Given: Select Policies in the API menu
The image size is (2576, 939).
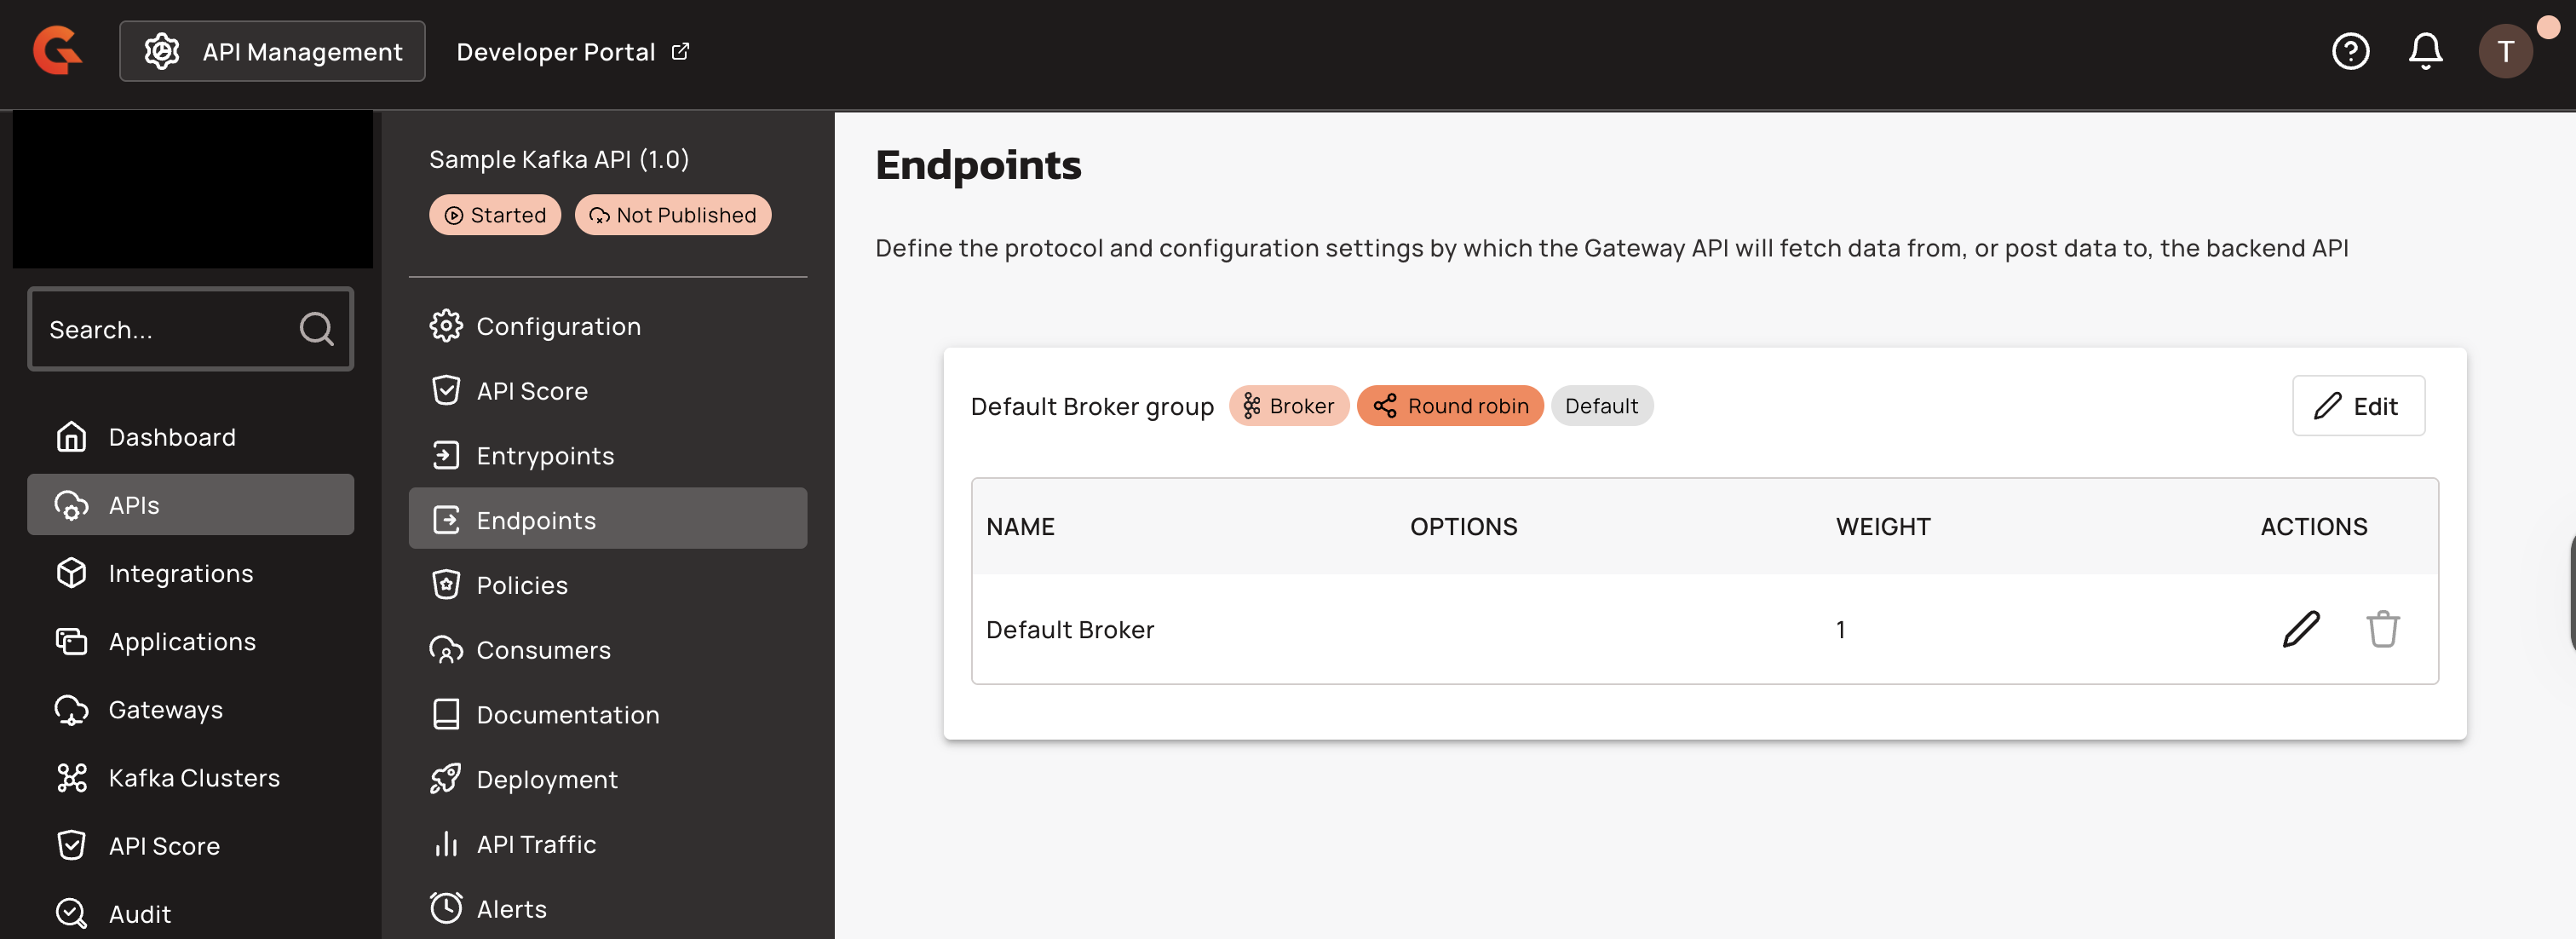Looking at the screenshot, I should pos(521,585).
